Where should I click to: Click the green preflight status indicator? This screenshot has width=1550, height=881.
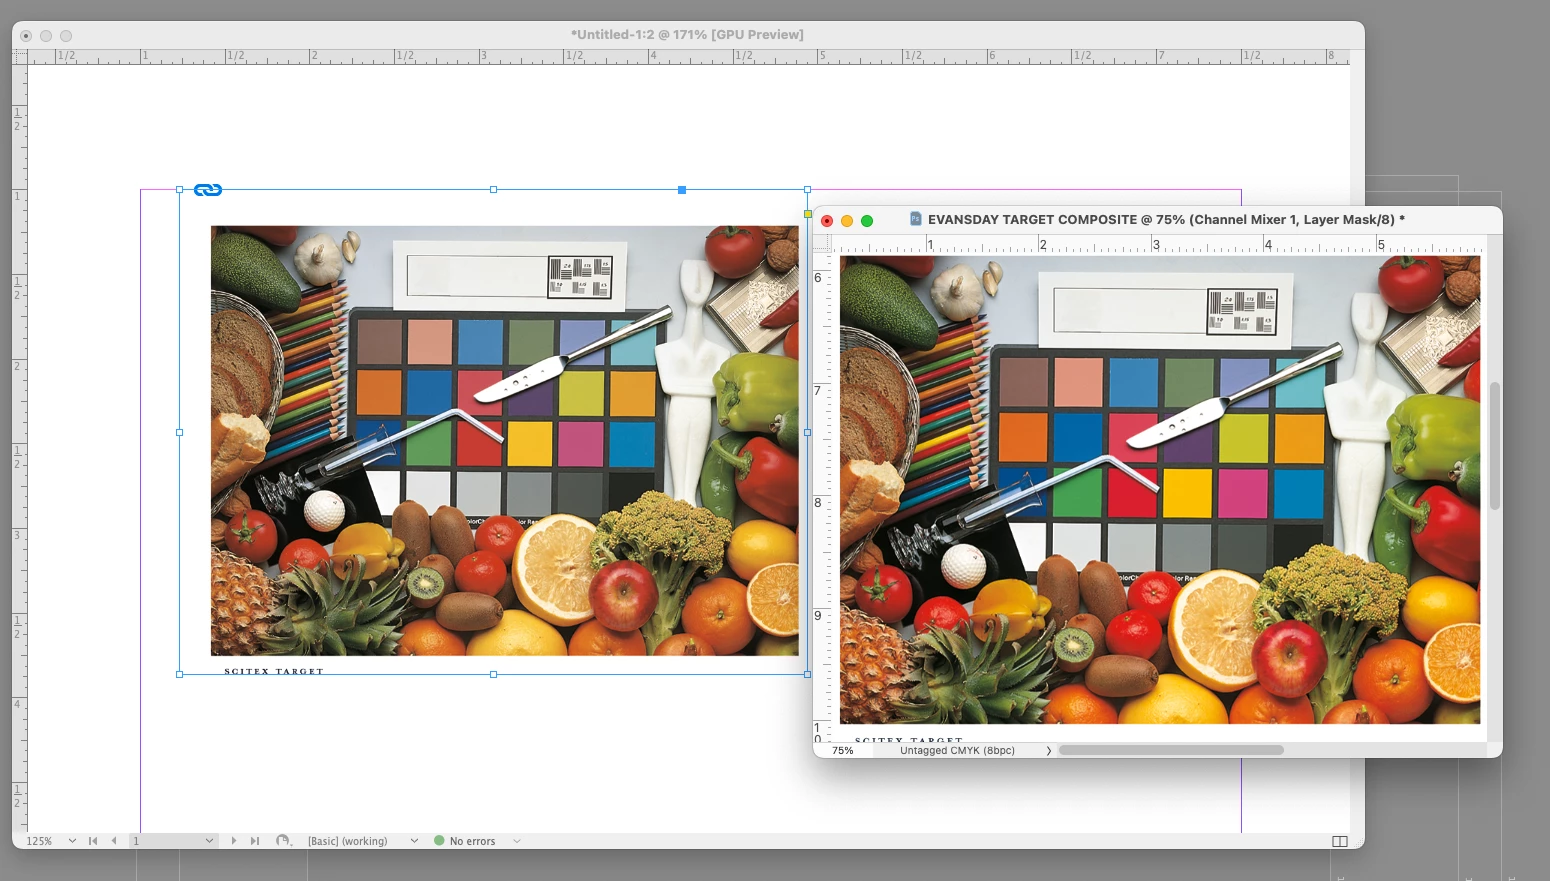[x=439, y=841]
